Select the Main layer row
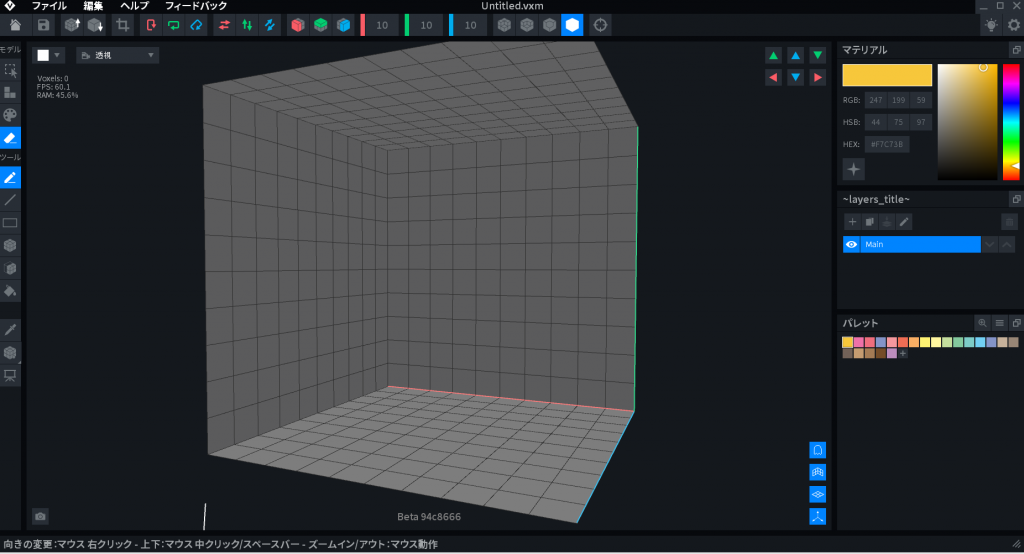This screenshot has width=1024, height=554. coord(919,244)
